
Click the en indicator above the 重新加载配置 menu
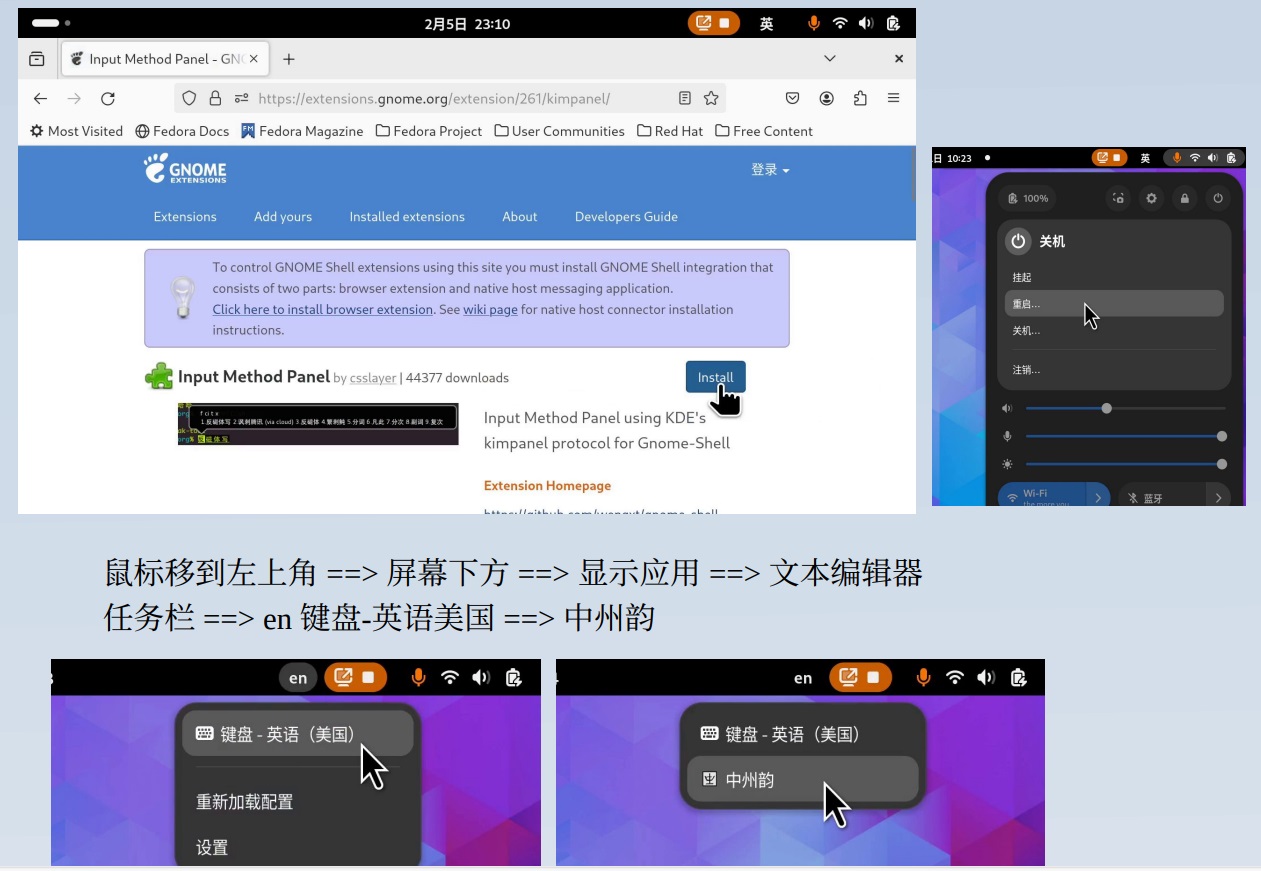298,678
